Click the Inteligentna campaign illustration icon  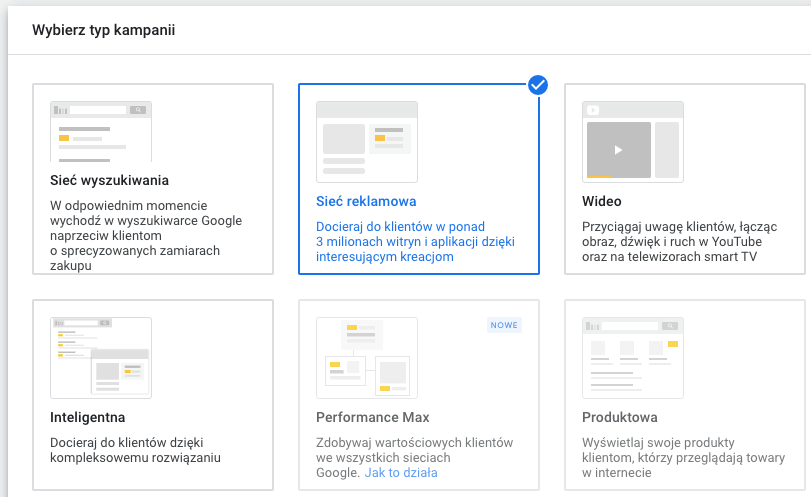click(x=101, y=358)
